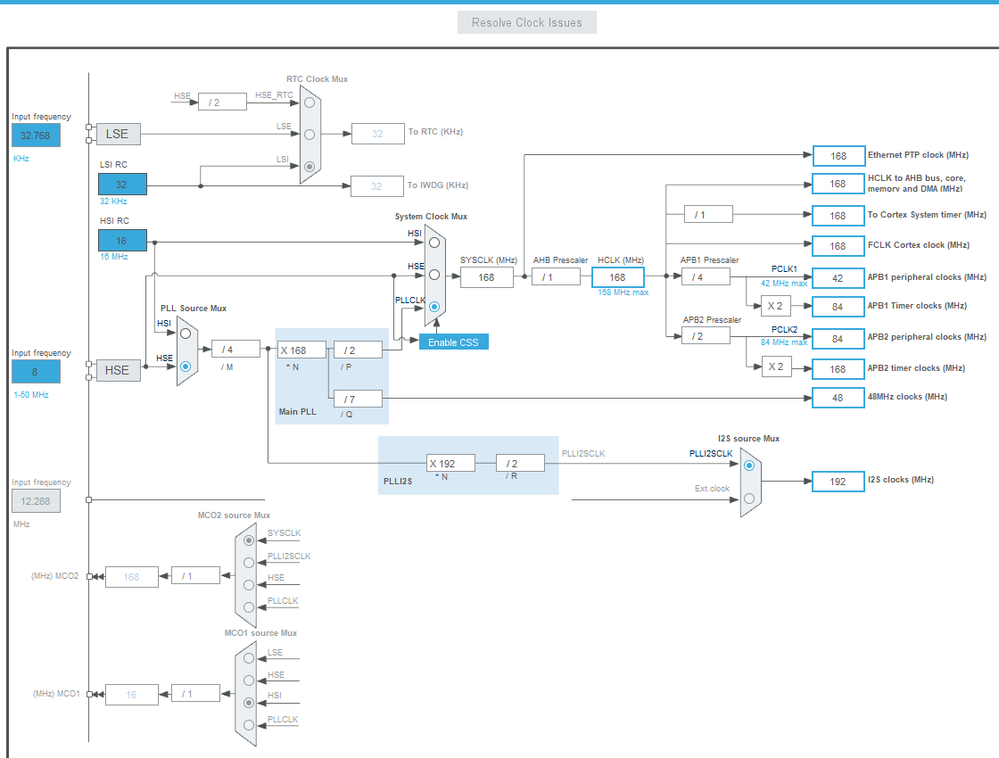Click the HSE input frequency field
The height and width of the screenshot is (758, 999).
[36, 371]
